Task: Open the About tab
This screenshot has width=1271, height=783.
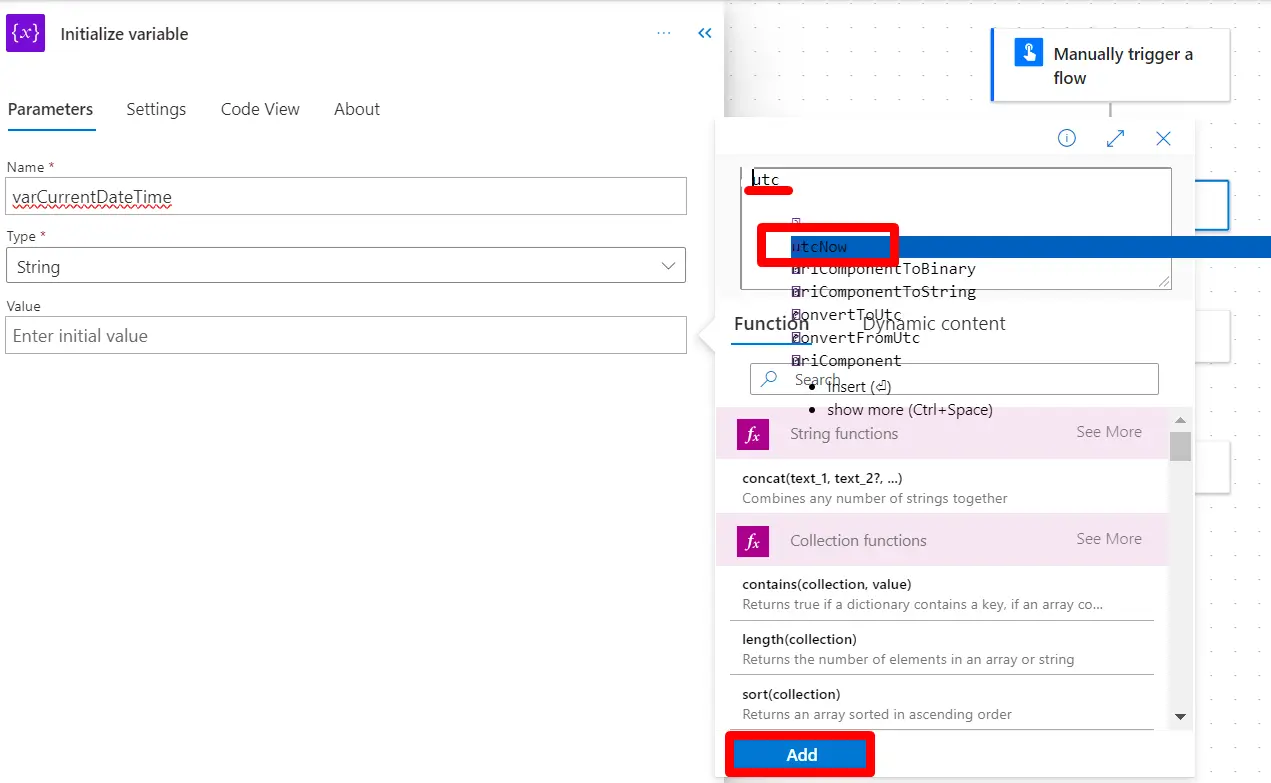Action: 357,110
